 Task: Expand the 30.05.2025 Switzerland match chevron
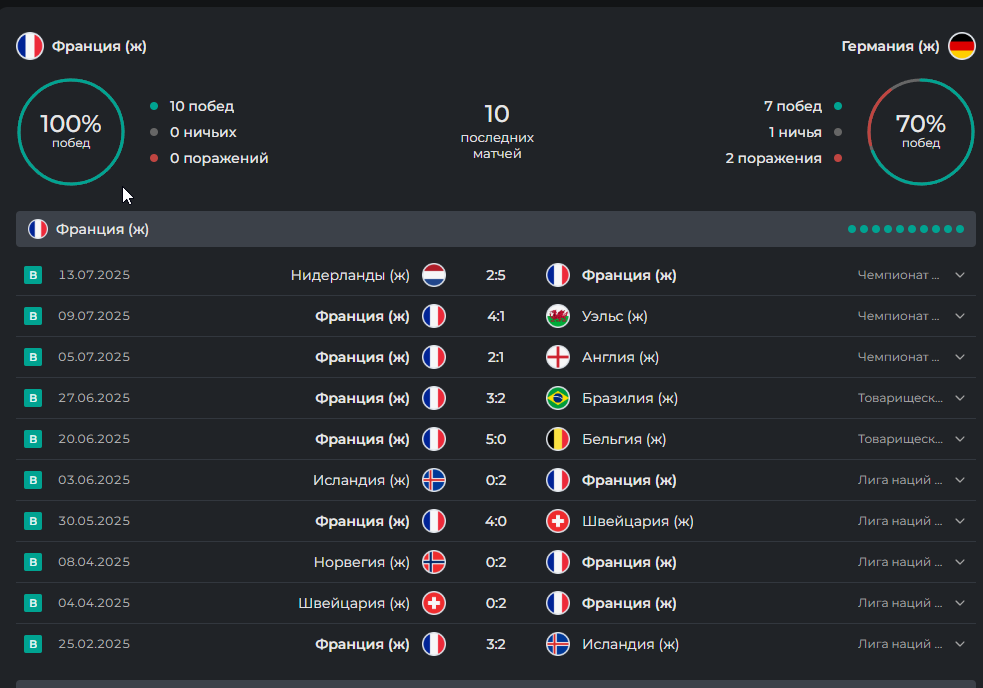point(960,521)
